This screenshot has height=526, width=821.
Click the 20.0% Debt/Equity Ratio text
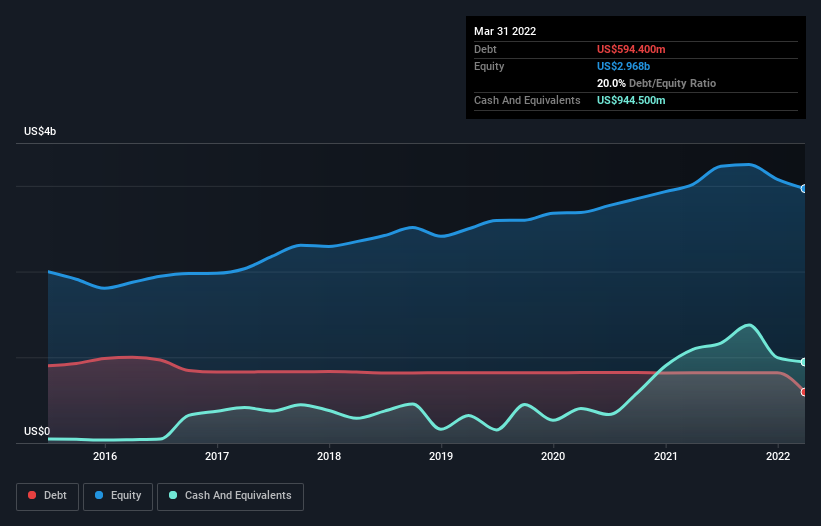(x=656, y=83)
